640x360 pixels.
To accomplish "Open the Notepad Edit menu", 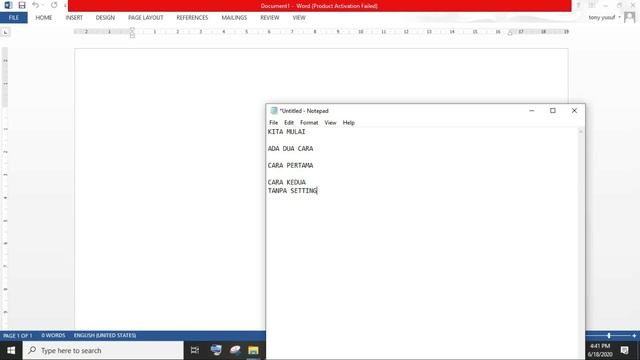I will pos(289,122).
